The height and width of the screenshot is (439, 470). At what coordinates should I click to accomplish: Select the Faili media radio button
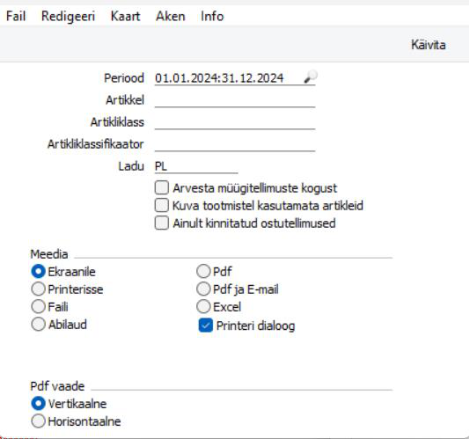(38, 306)
